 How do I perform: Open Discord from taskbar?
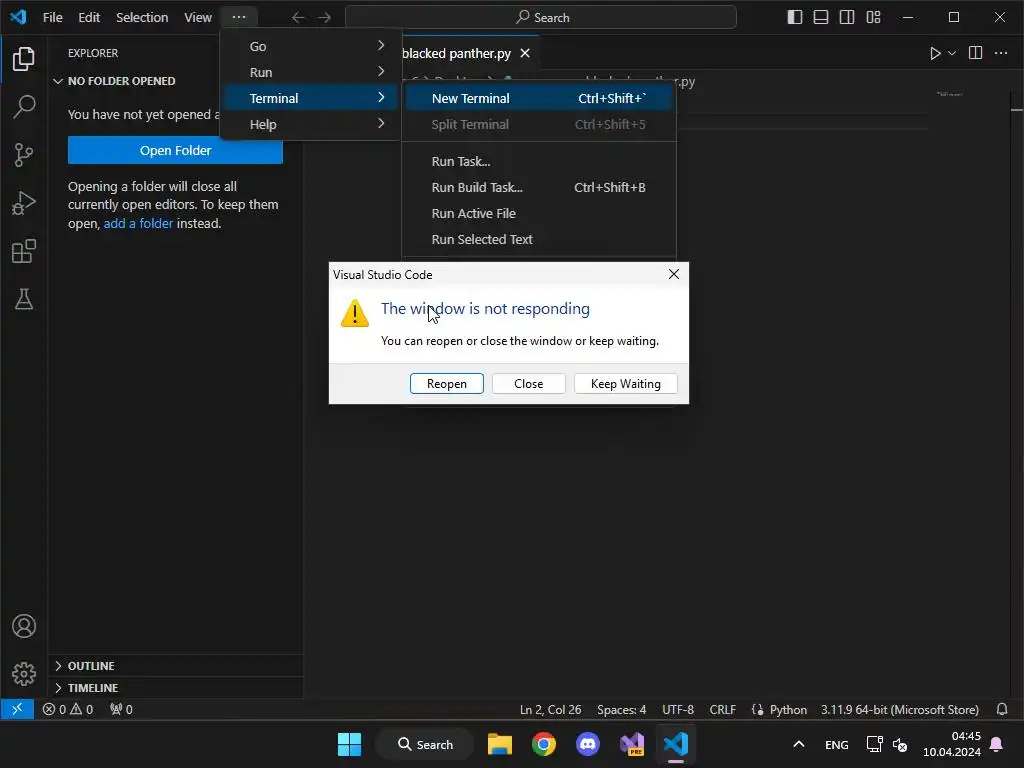(588, 744)
